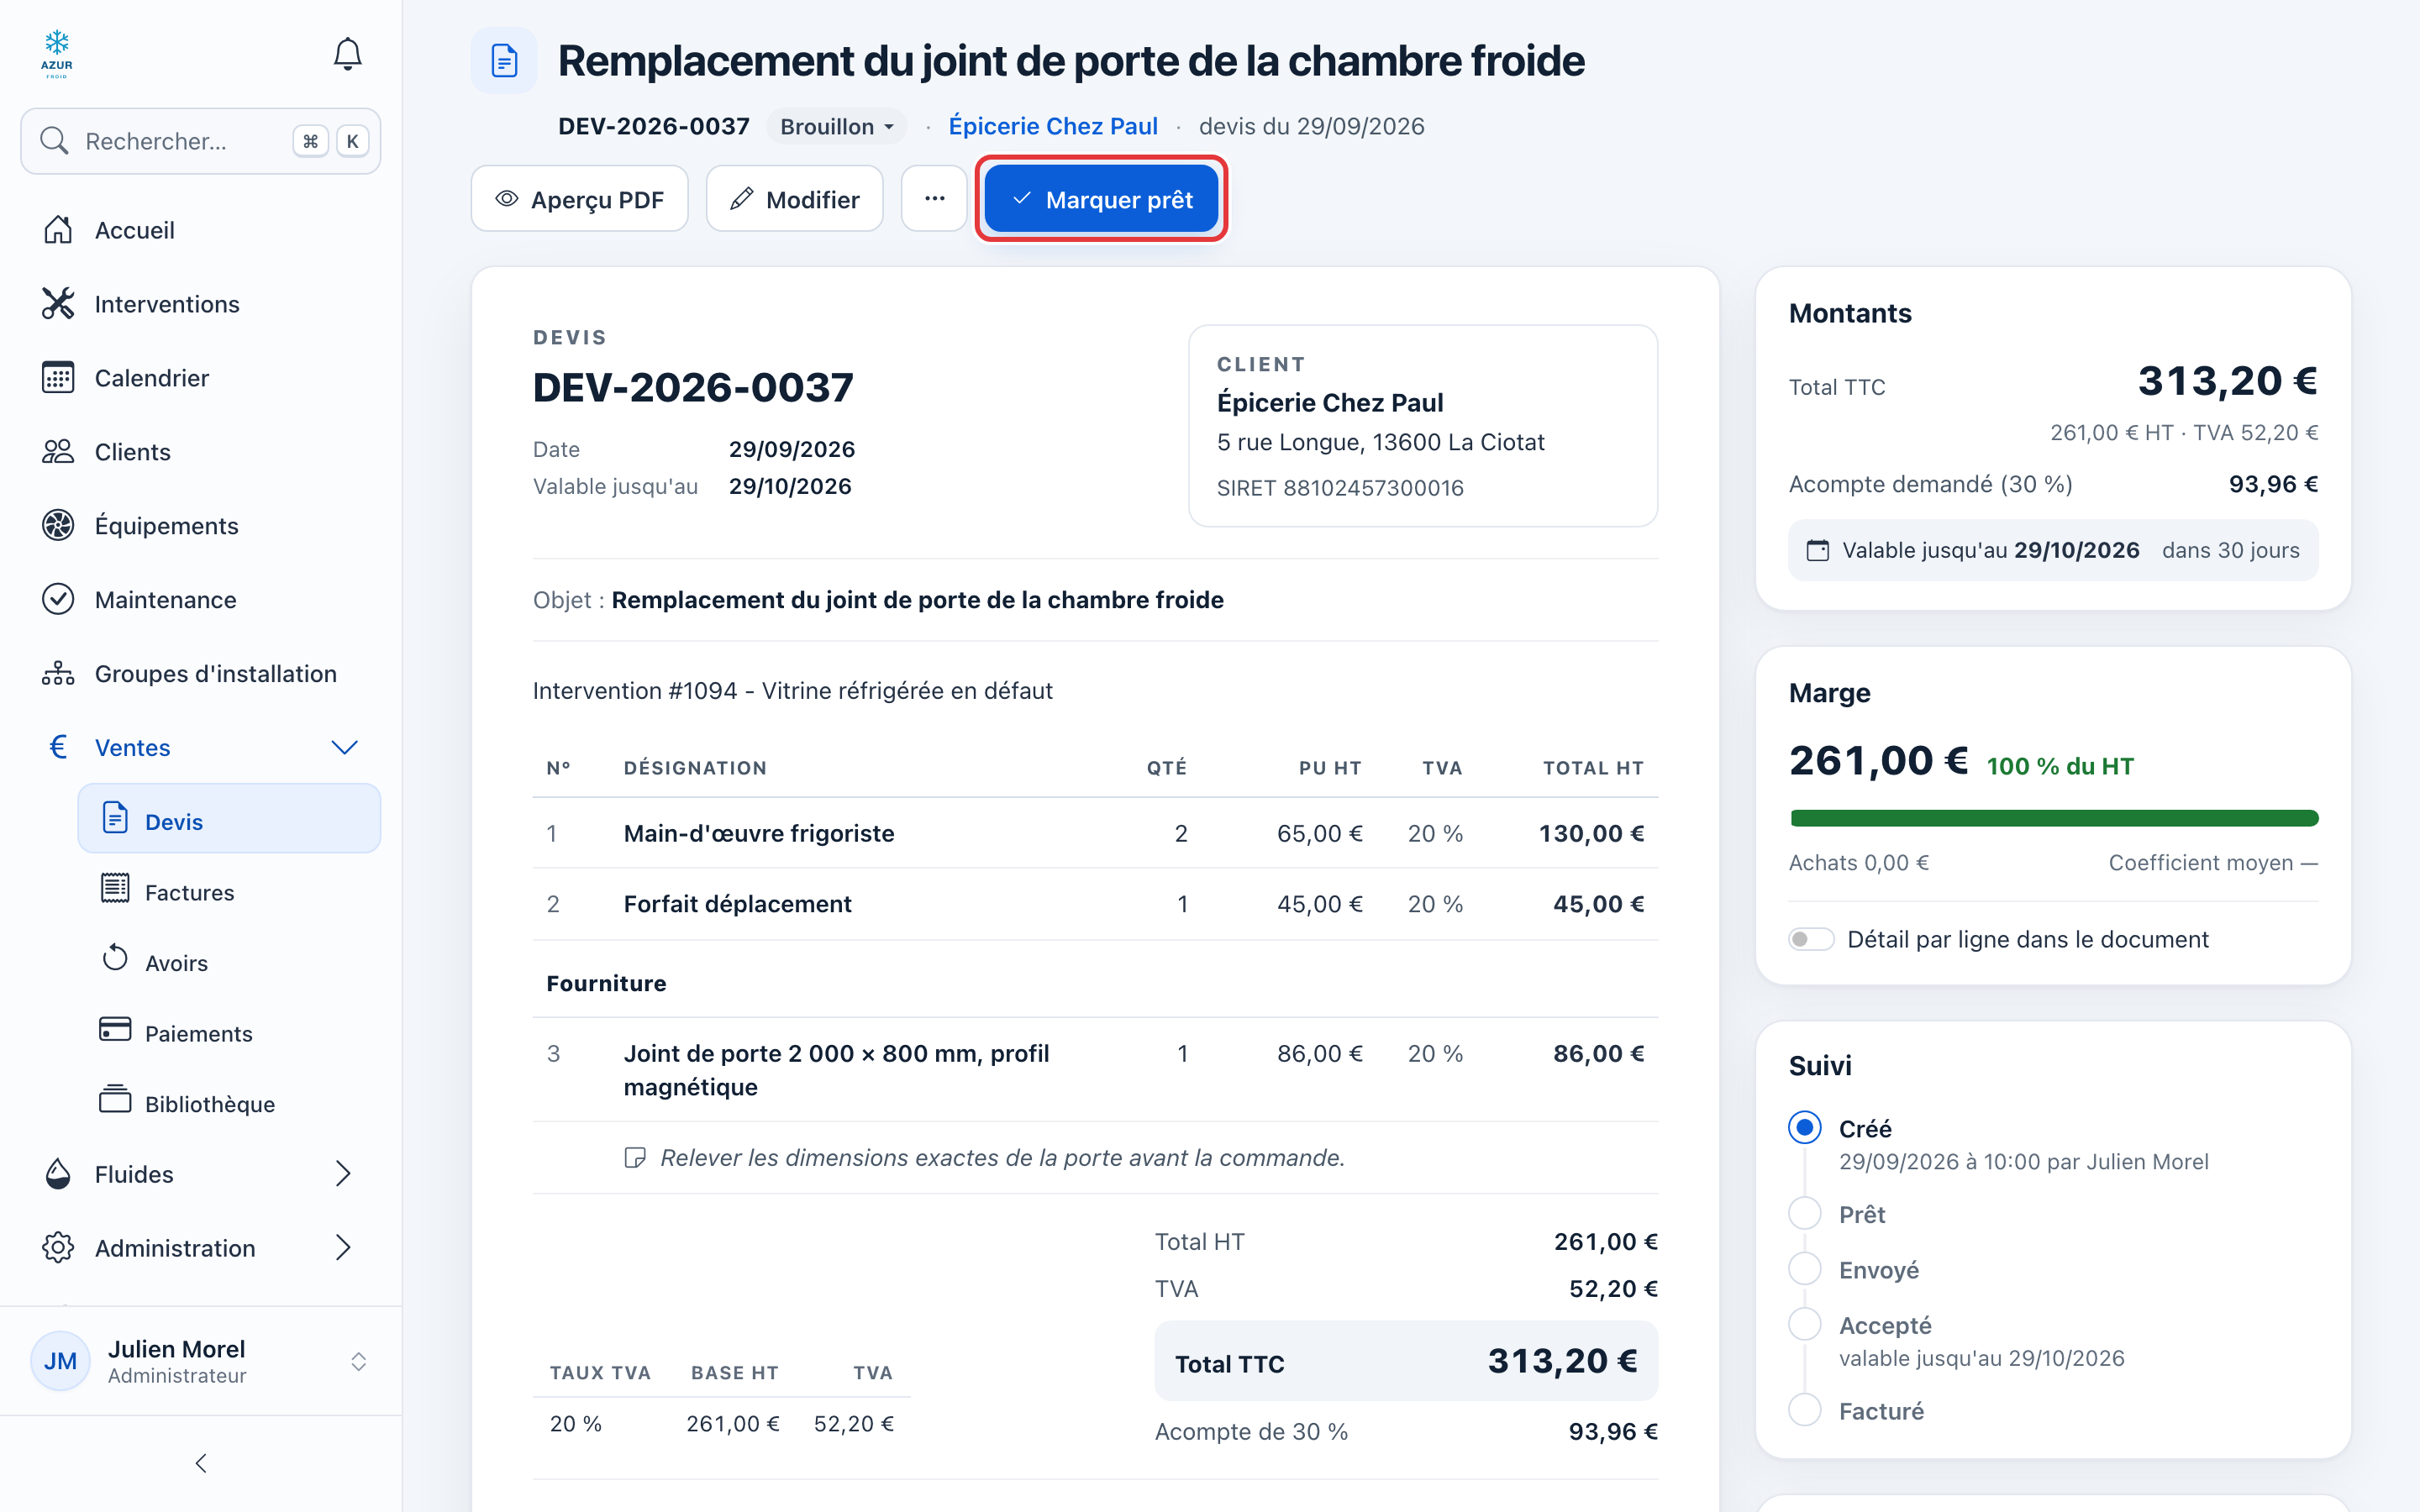
Task: Click the Factures list icon
Action: coord(115,888)
